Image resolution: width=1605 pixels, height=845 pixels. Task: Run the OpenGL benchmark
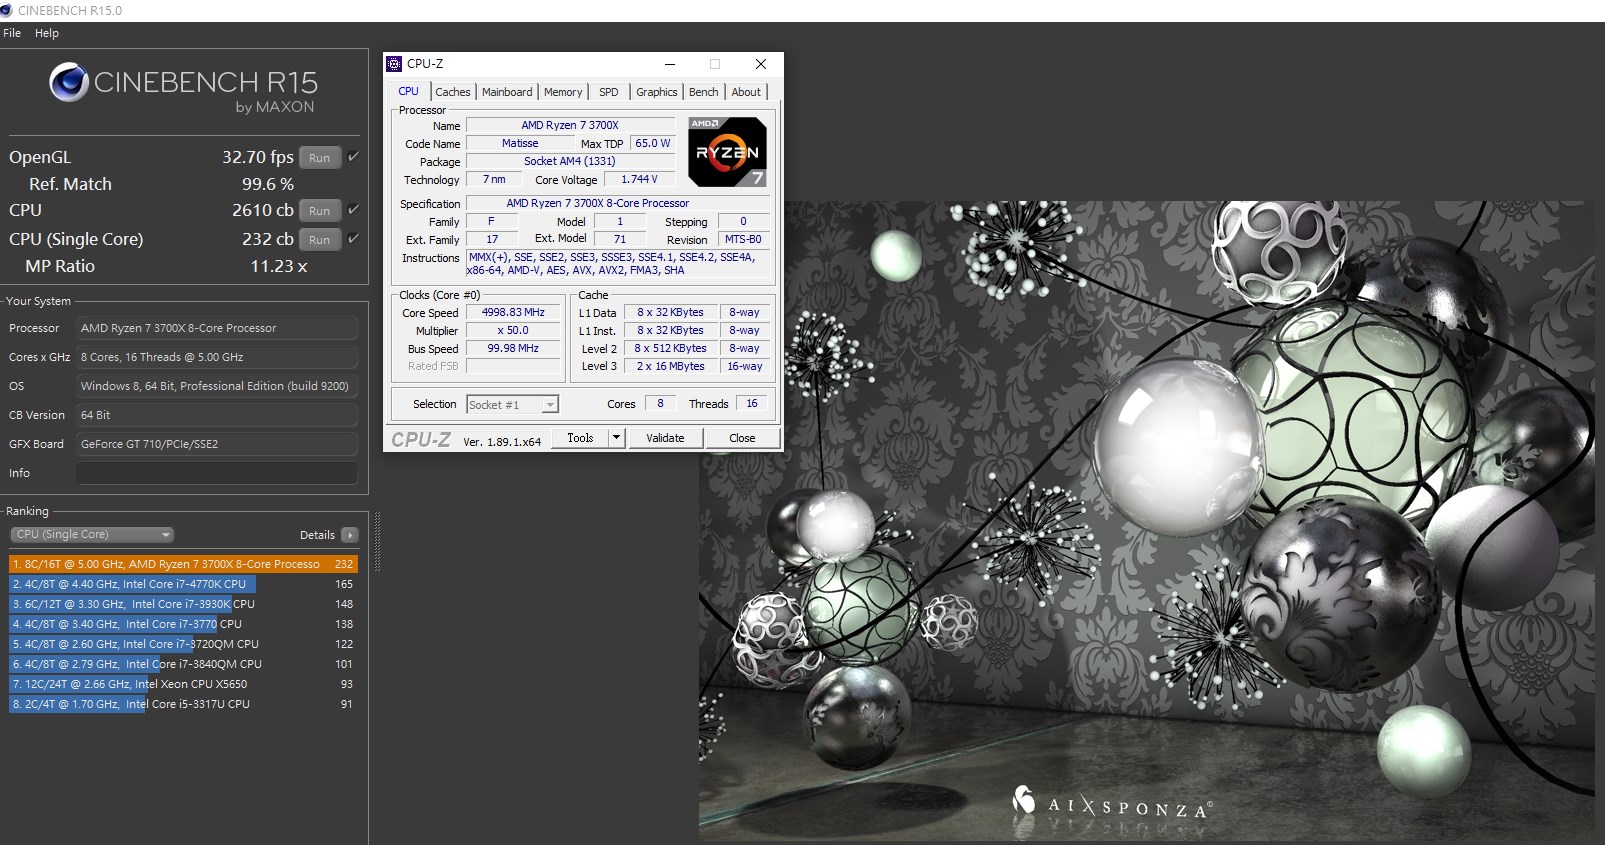(x=319, y=158)
